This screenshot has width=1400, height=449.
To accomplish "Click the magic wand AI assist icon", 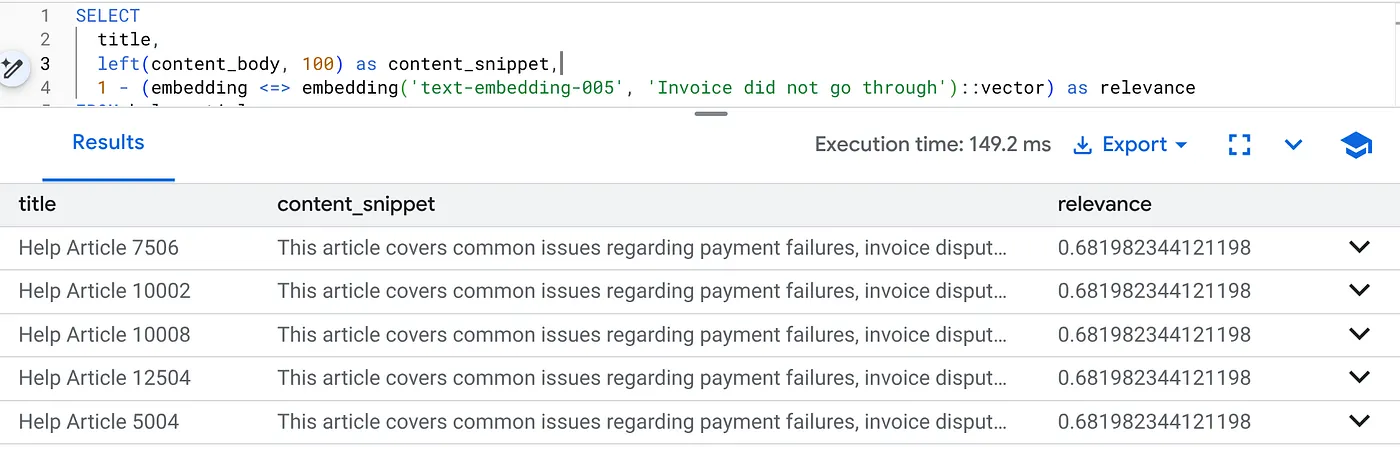I will click(x=12, y=68).
